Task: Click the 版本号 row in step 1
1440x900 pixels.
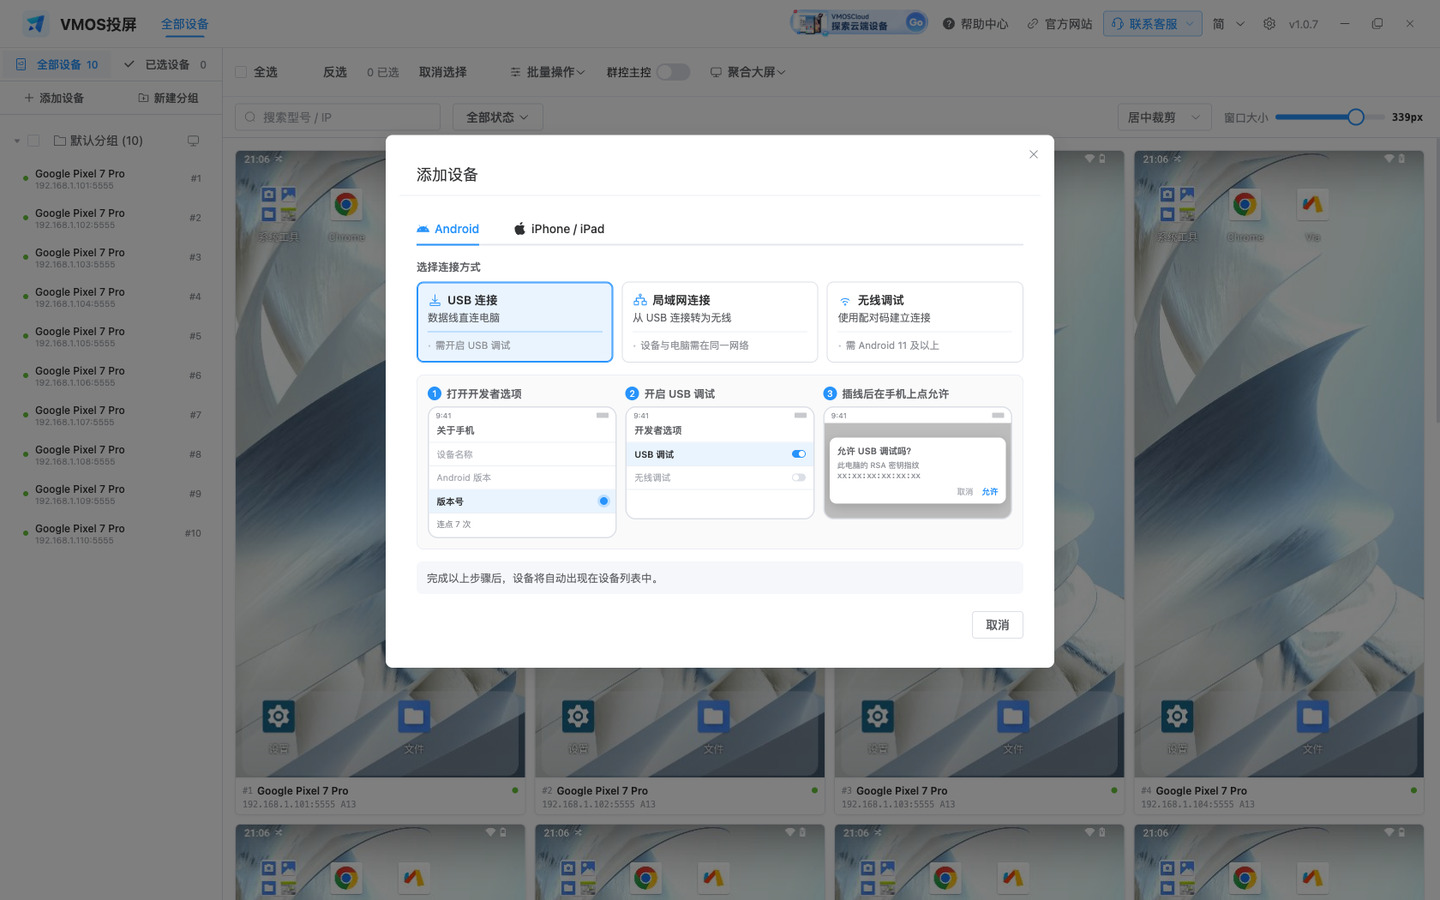Action: click(x=522, y=501)
